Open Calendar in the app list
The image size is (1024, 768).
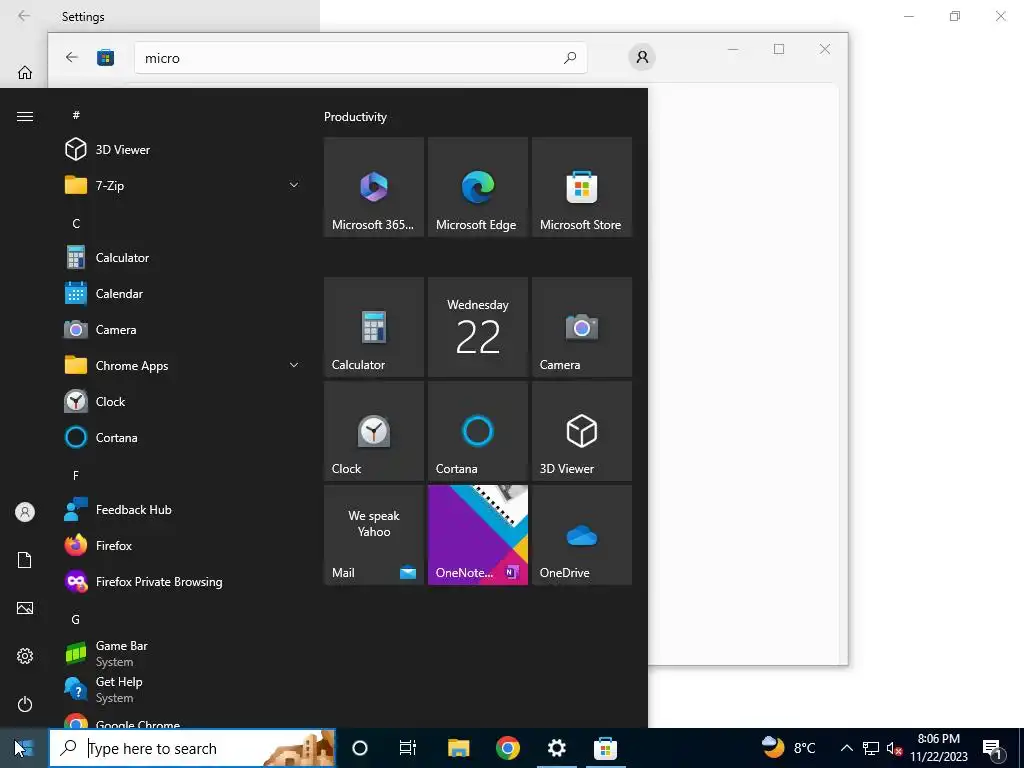pyautogui.click(x=182, y=293)
